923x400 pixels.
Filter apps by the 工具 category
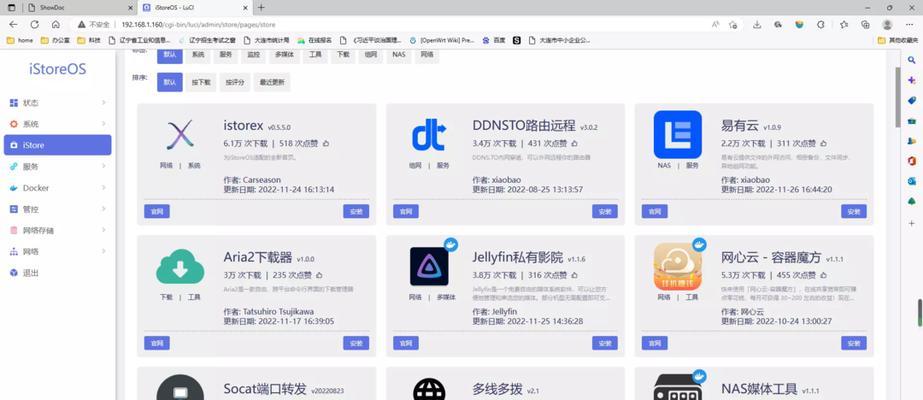point(316,55)
